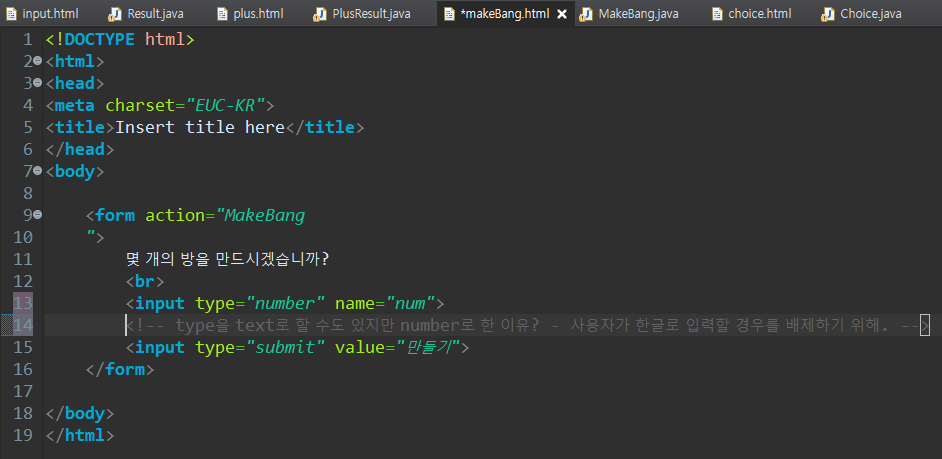
Task: Click the makeBang.html file icon
Action: coord(449,14)
